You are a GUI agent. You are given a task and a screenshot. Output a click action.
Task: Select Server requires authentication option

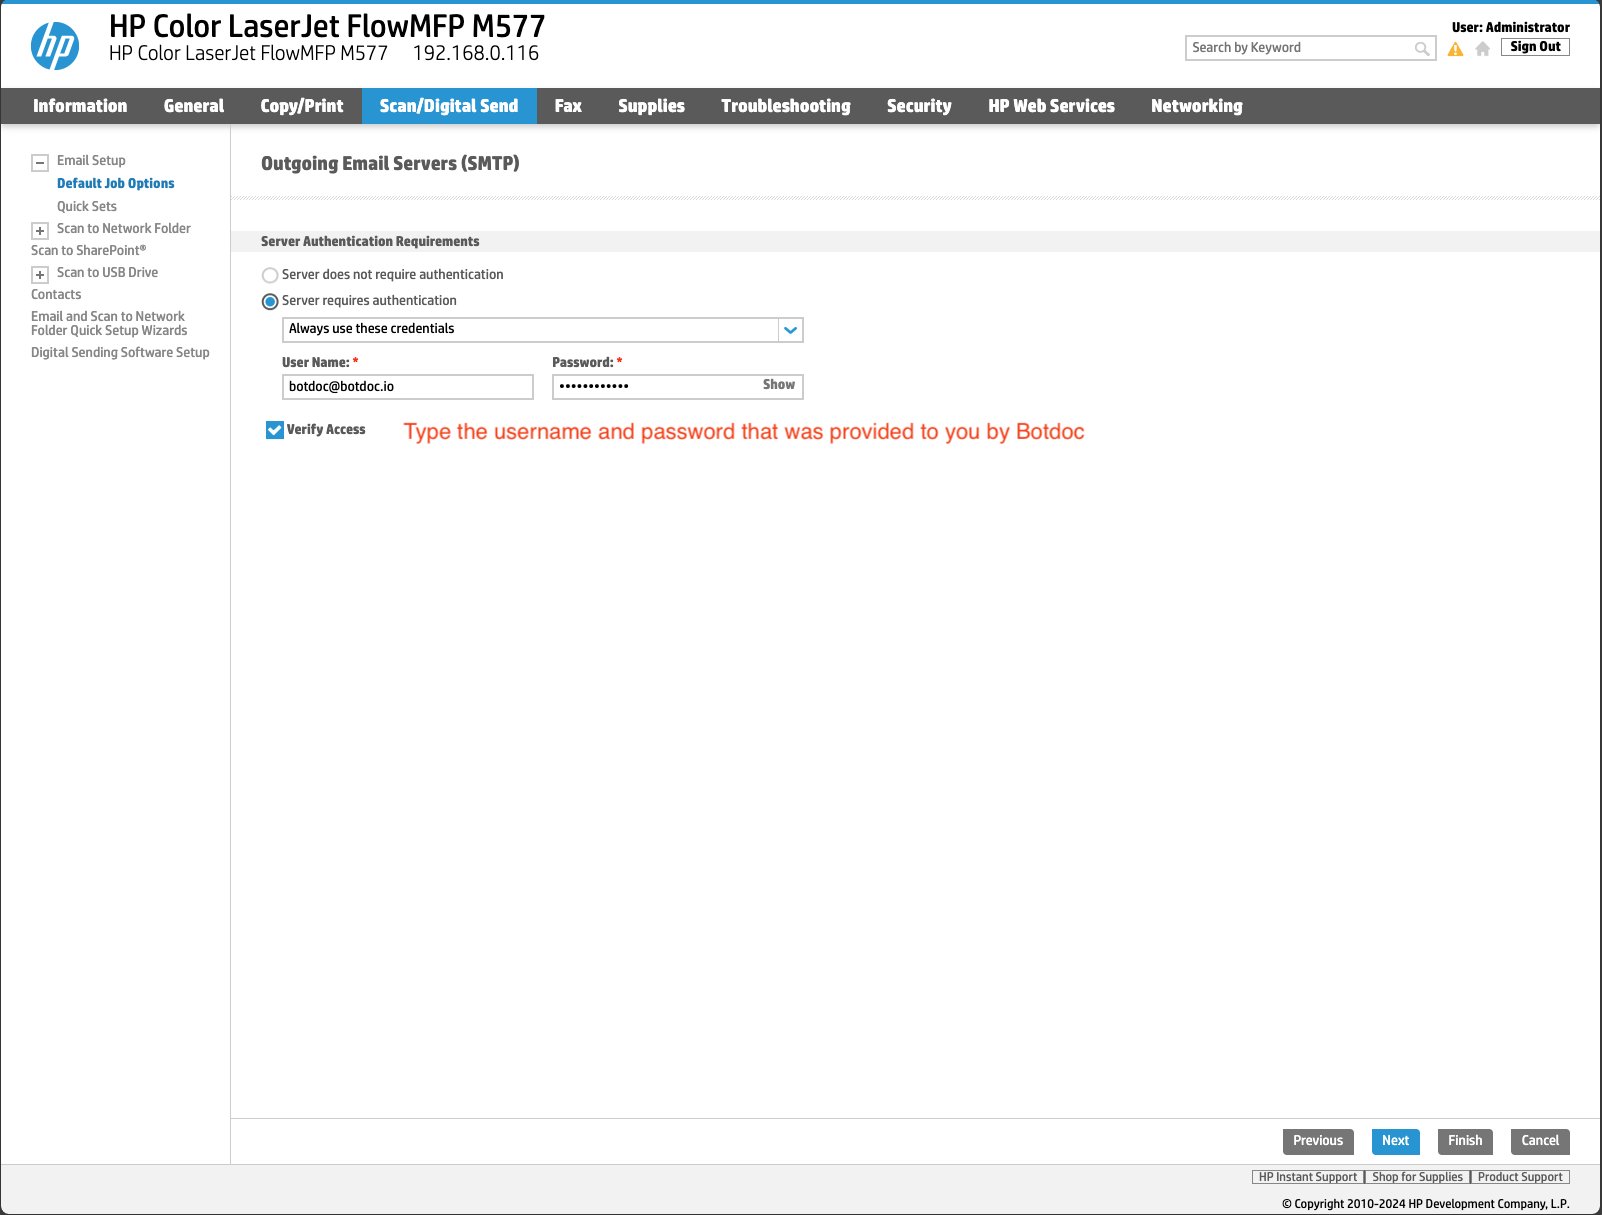click(270, 301)
